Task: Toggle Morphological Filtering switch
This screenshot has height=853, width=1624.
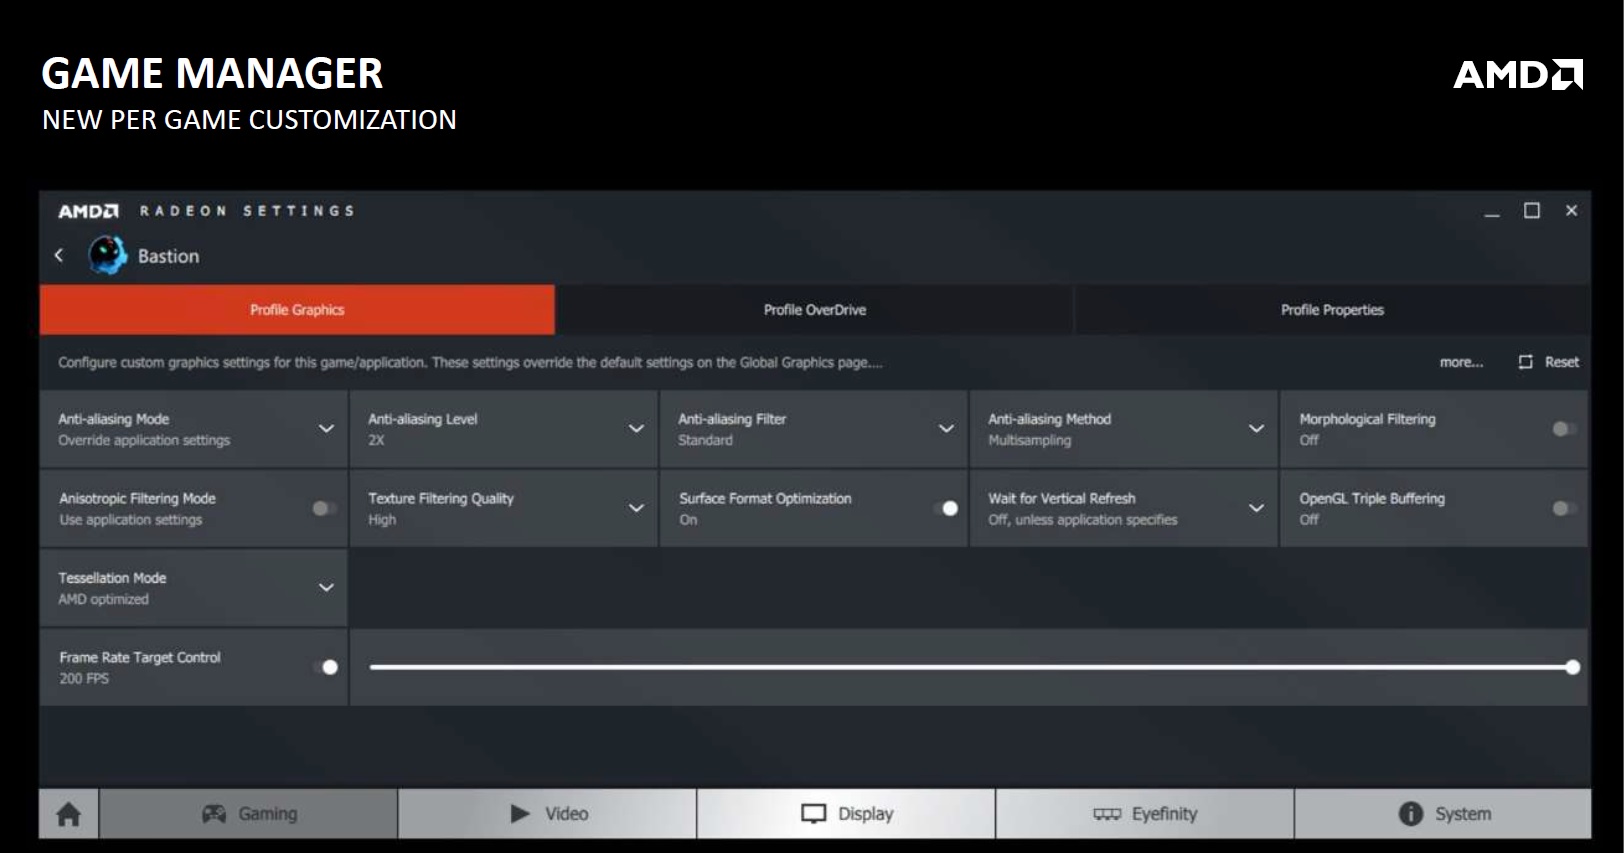Action: [1565, 429]
